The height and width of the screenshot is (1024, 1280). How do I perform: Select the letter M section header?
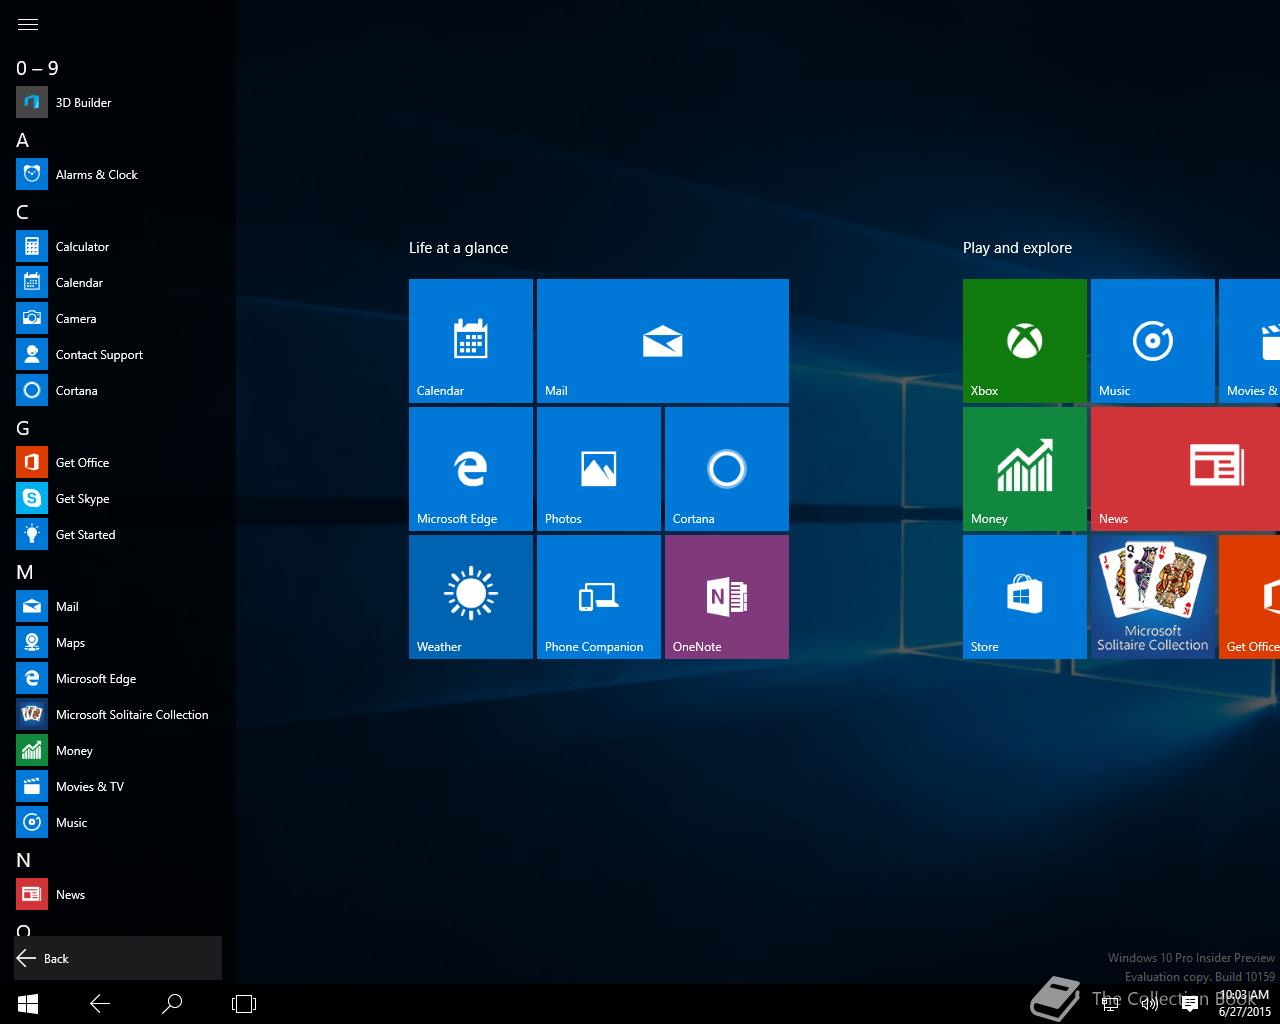25,572
